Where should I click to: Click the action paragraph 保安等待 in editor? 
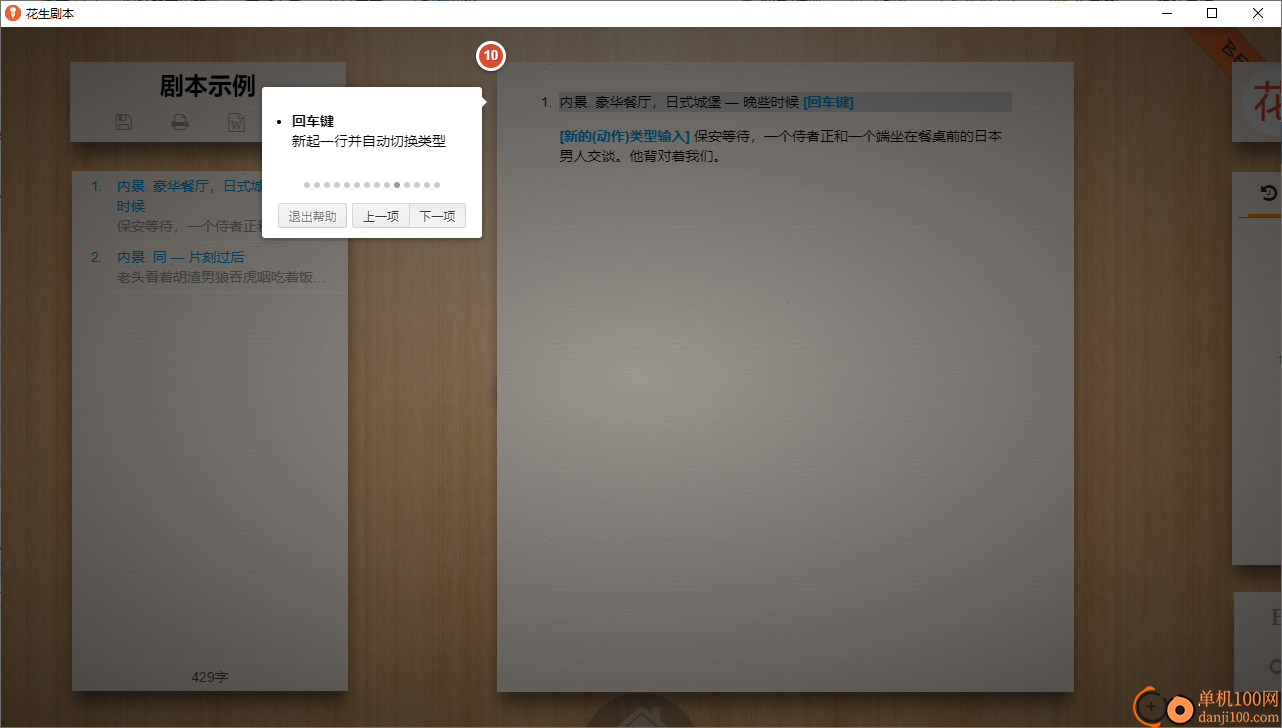coord(781,146)
